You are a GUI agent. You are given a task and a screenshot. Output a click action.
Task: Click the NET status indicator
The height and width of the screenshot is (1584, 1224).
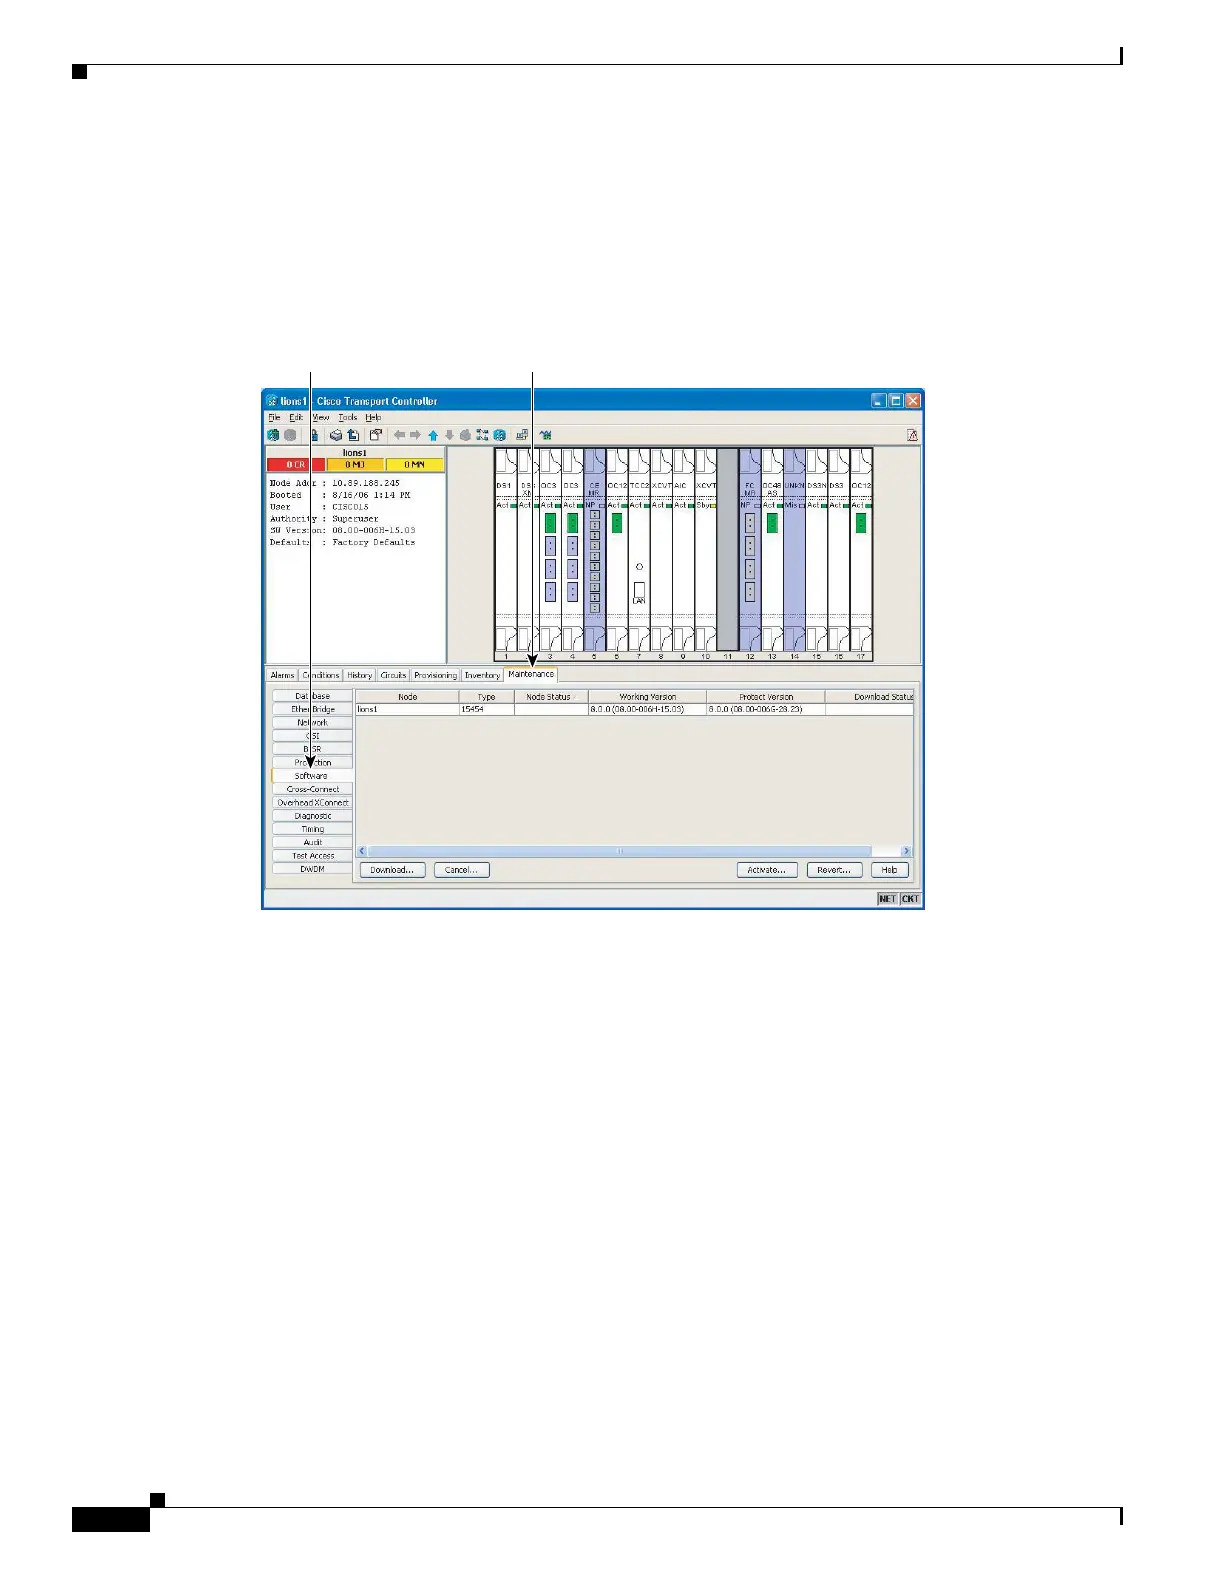click(x=887, y=899)
